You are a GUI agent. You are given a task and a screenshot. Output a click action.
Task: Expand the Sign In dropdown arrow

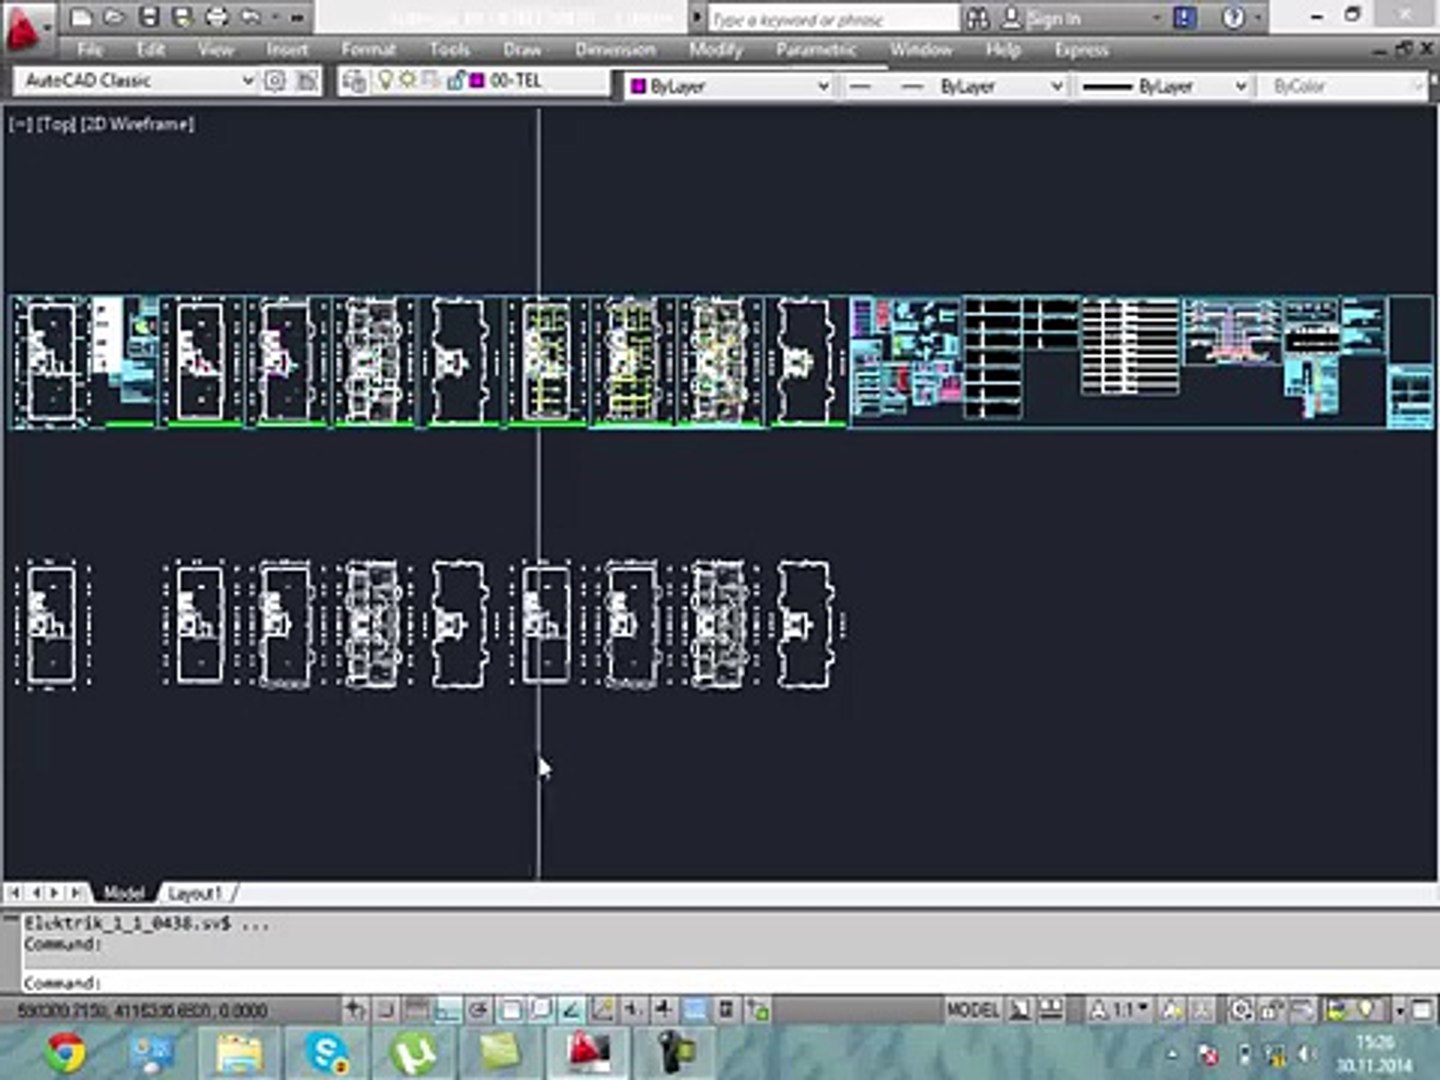point(1156,18)
